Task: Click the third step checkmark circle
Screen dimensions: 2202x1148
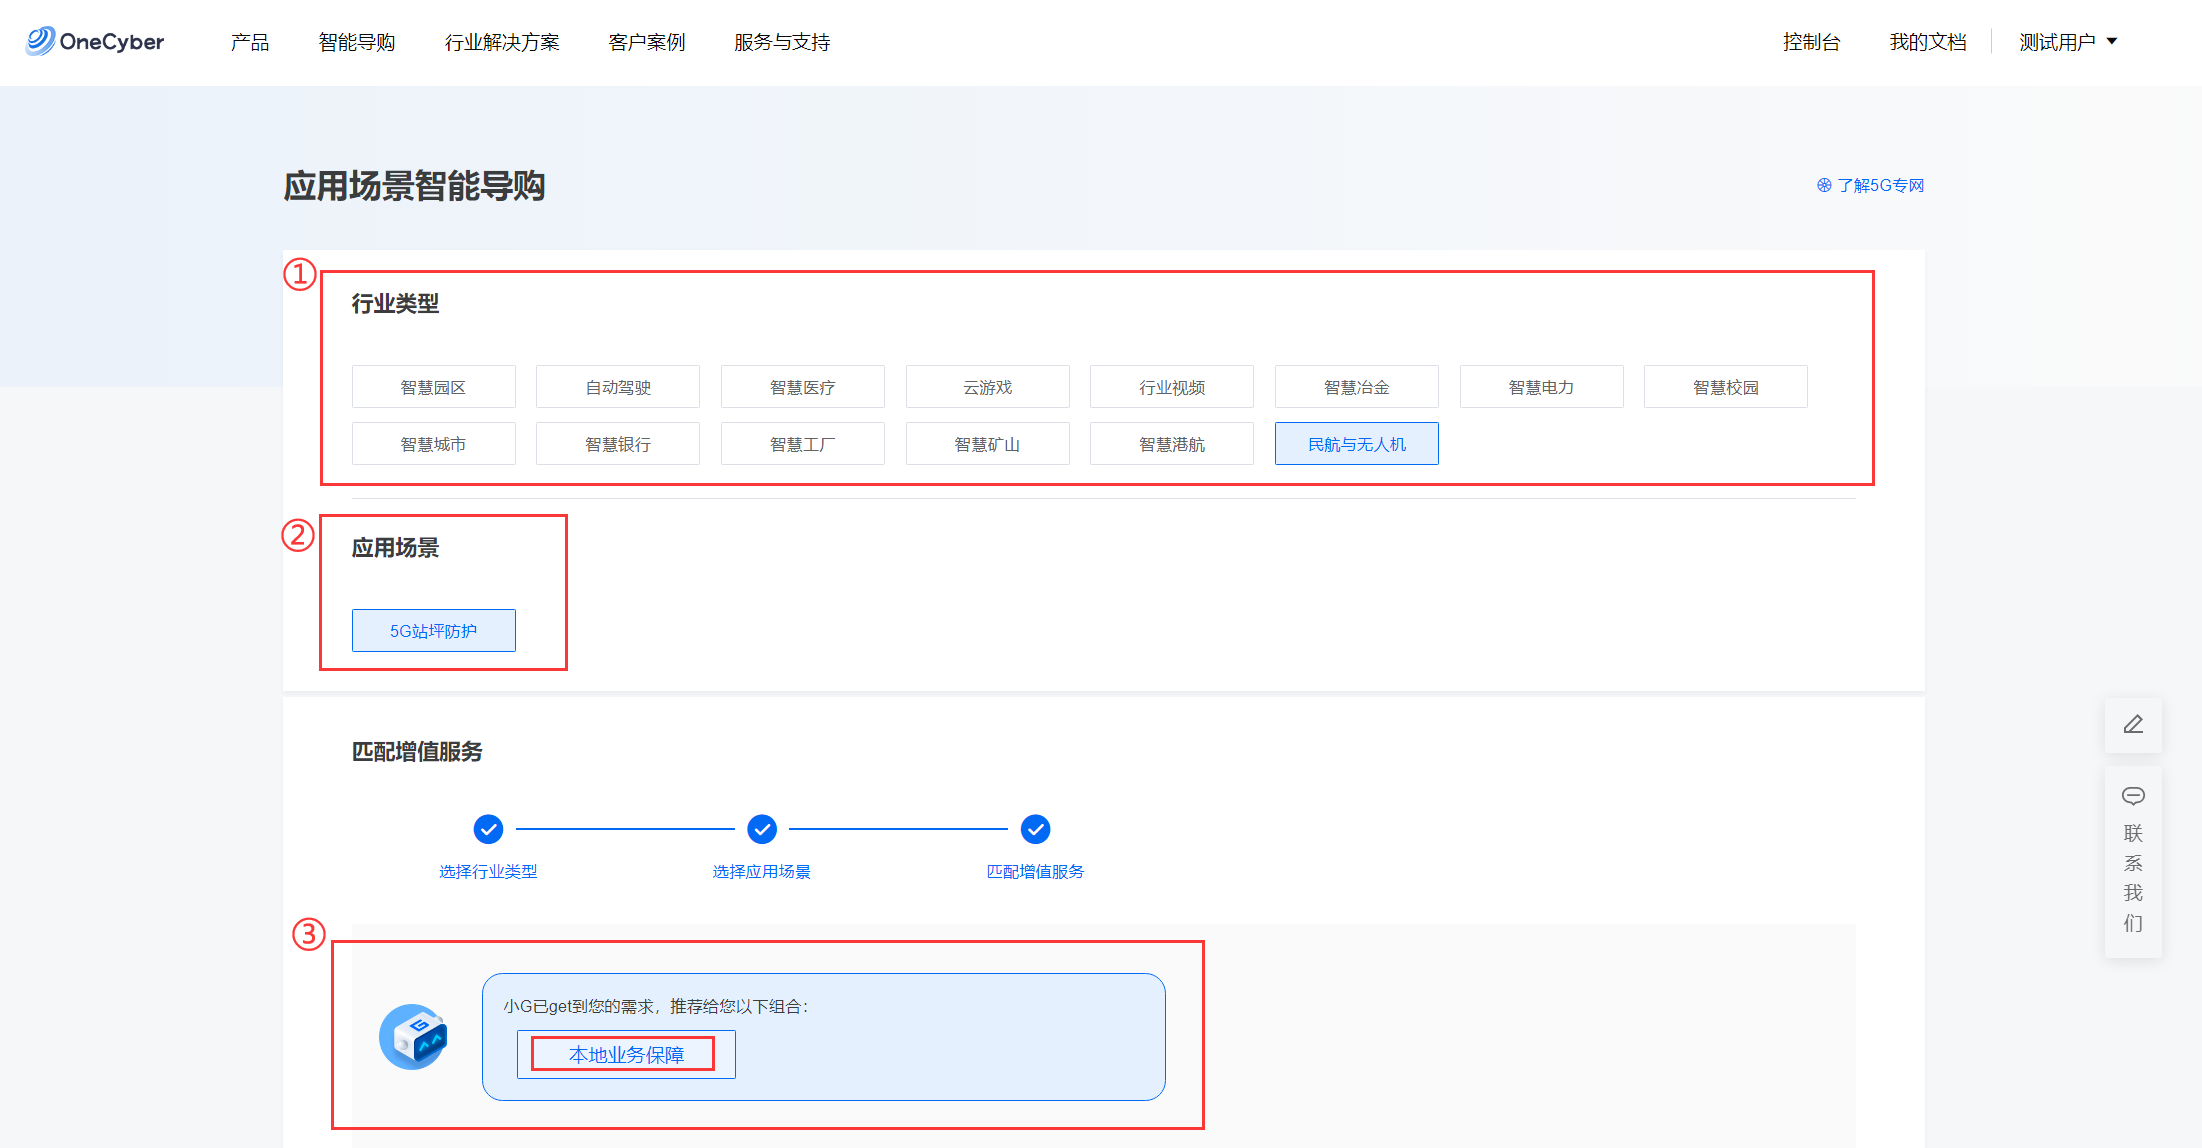Action: pyautogui.click(x=1035, y=829)
